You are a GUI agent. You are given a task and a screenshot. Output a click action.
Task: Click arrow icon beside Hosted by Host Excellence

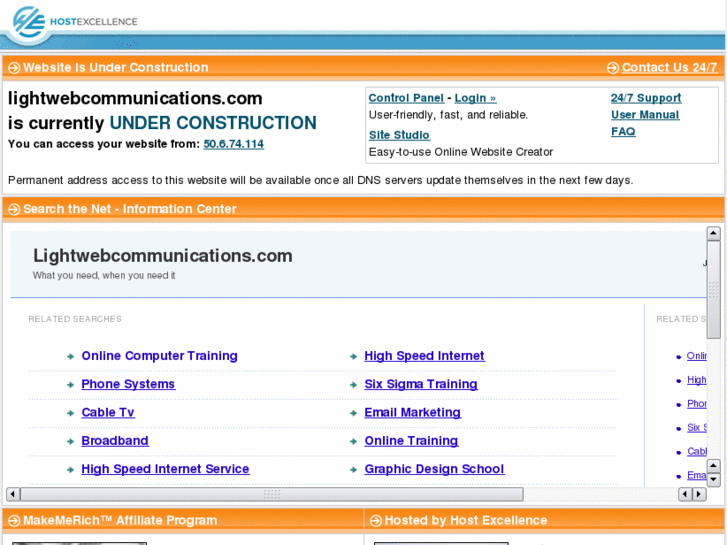point(376,520)
